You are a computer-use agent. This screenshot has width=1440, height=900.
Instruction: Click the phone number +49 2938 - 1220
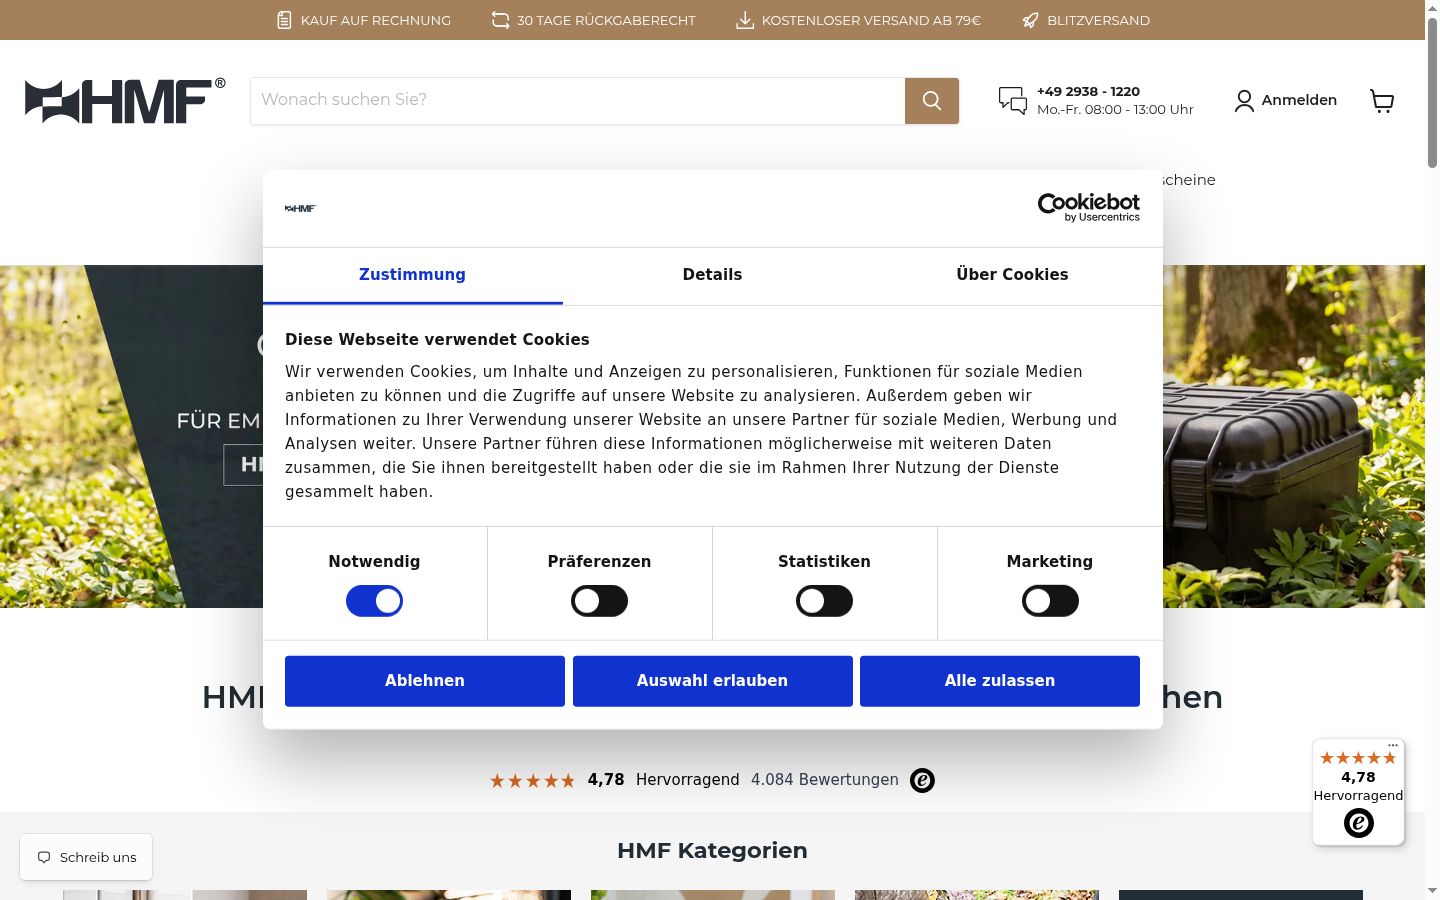[x=1088, y=91]
